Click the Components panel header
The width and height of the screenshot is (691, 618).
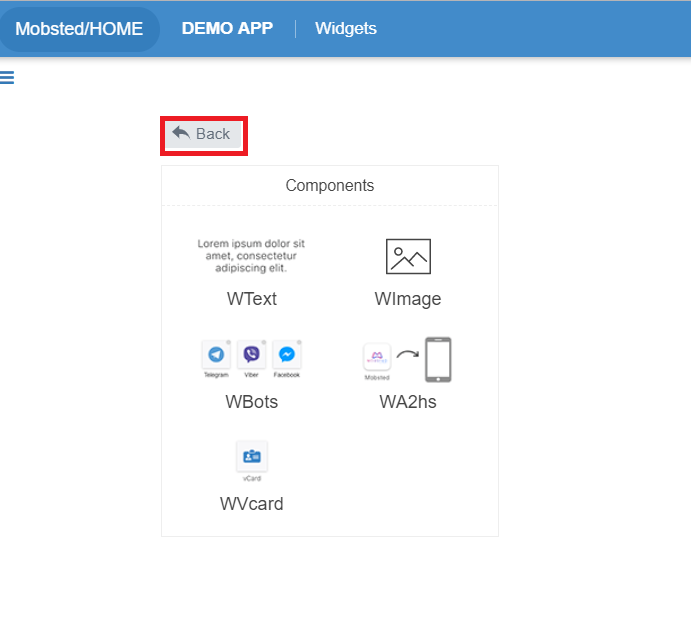pos(330,186)
